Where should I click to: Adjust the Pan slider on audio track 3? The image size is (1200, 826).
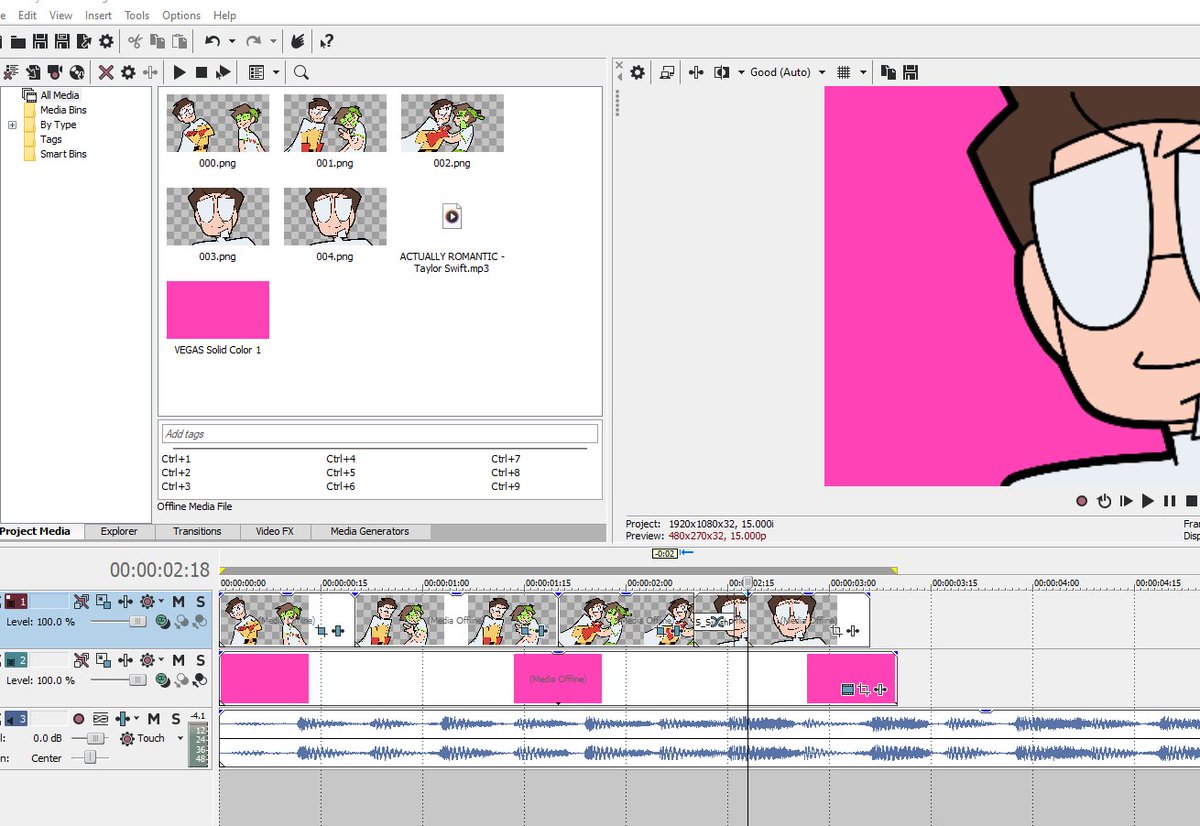(x=90, y=758)
